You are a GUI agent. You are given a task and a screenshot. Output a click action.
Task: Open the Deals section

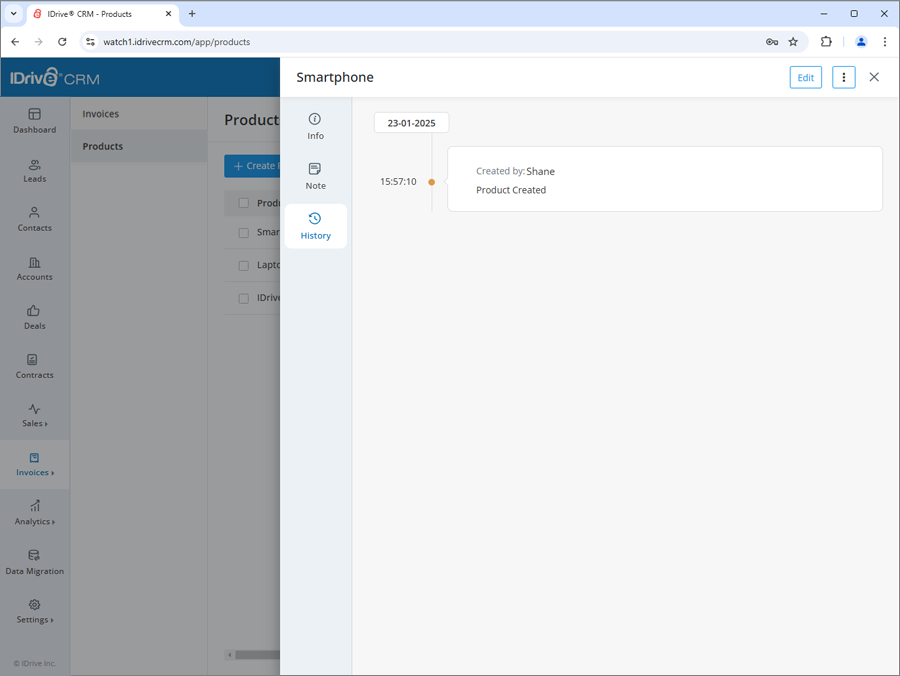(34, 319)
